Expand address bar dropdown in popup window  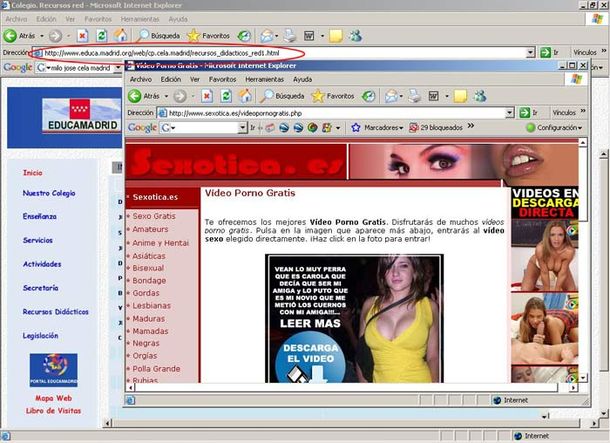(x=510, y=113)
